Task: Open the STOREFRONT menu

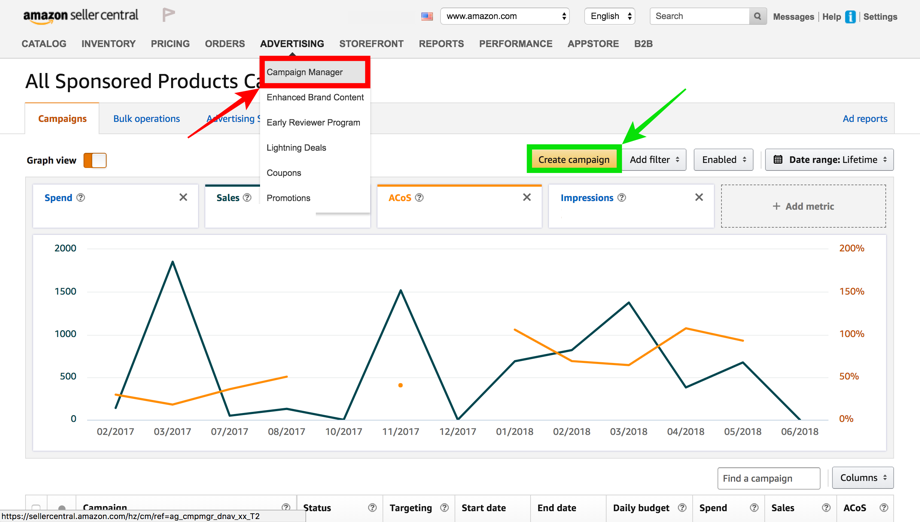Action: pyautogui.click(x=371, y=44)
